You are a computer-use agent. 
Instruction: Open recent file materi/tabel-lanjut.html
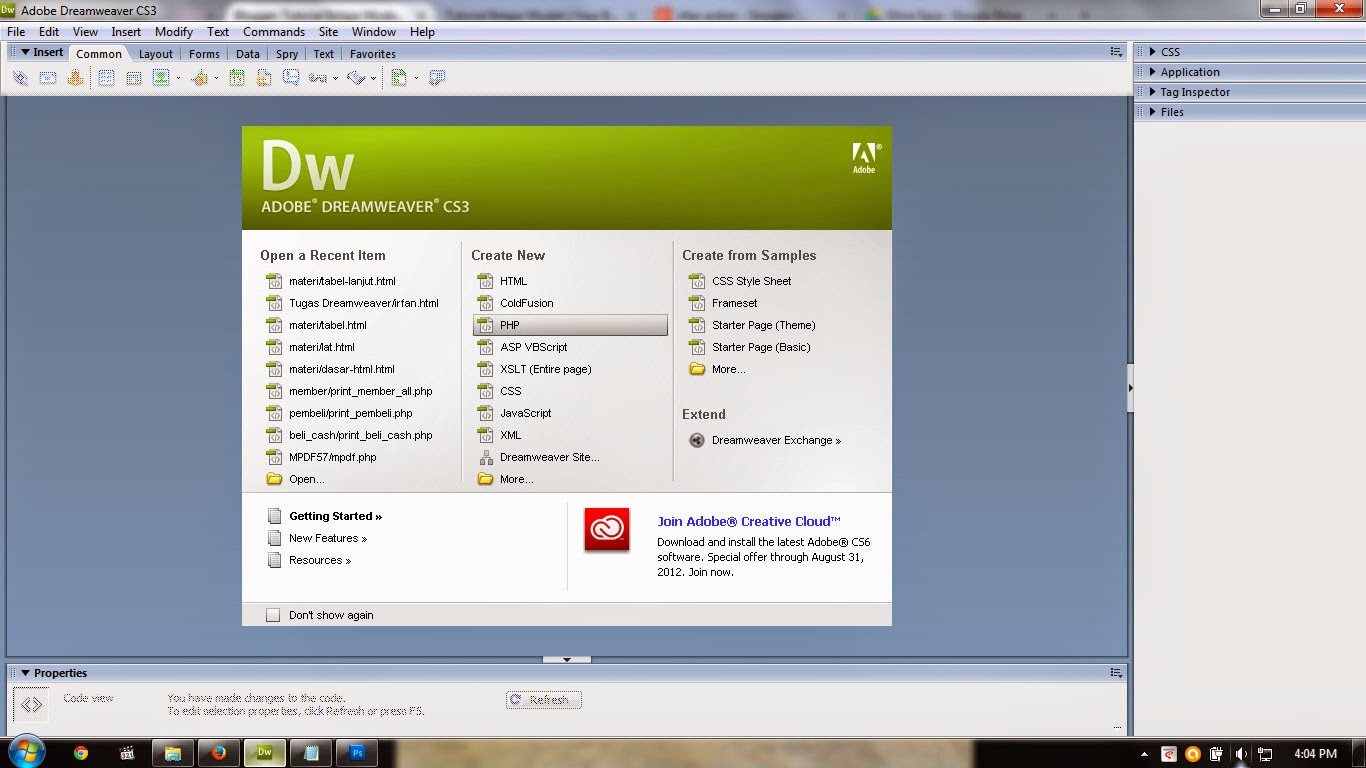(x=342, y=281)
